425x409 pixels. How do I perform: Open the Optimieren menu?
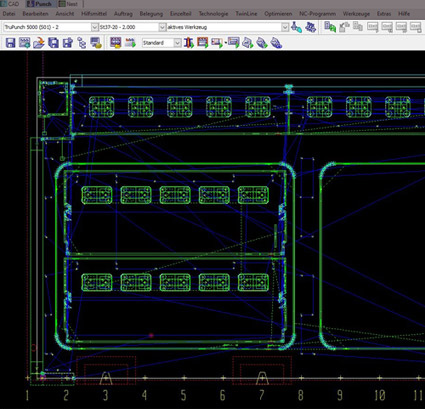coord(278,14)
